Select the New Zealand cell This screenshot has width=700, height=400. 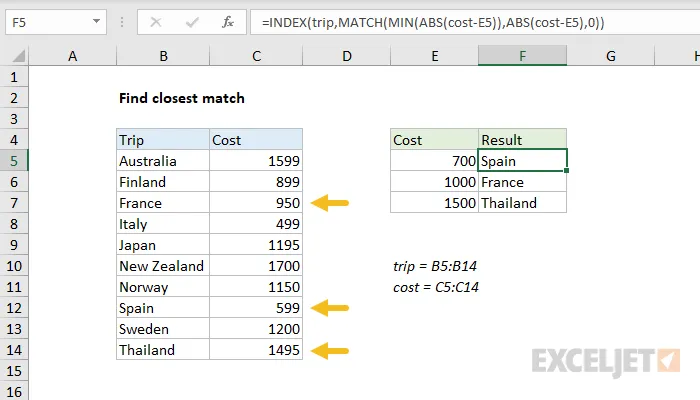[x=162, y=266]
